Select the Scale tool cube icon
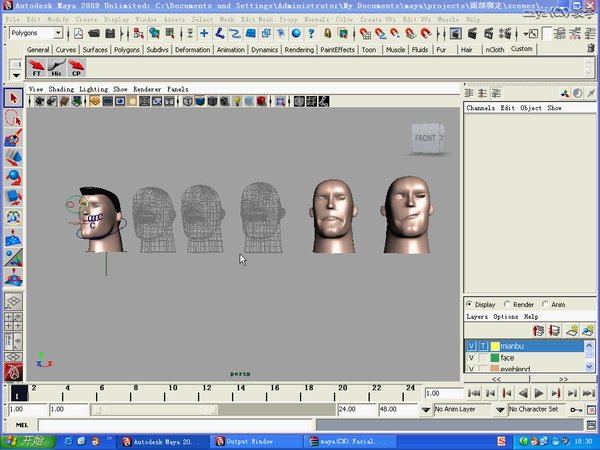 click(13, 197)
